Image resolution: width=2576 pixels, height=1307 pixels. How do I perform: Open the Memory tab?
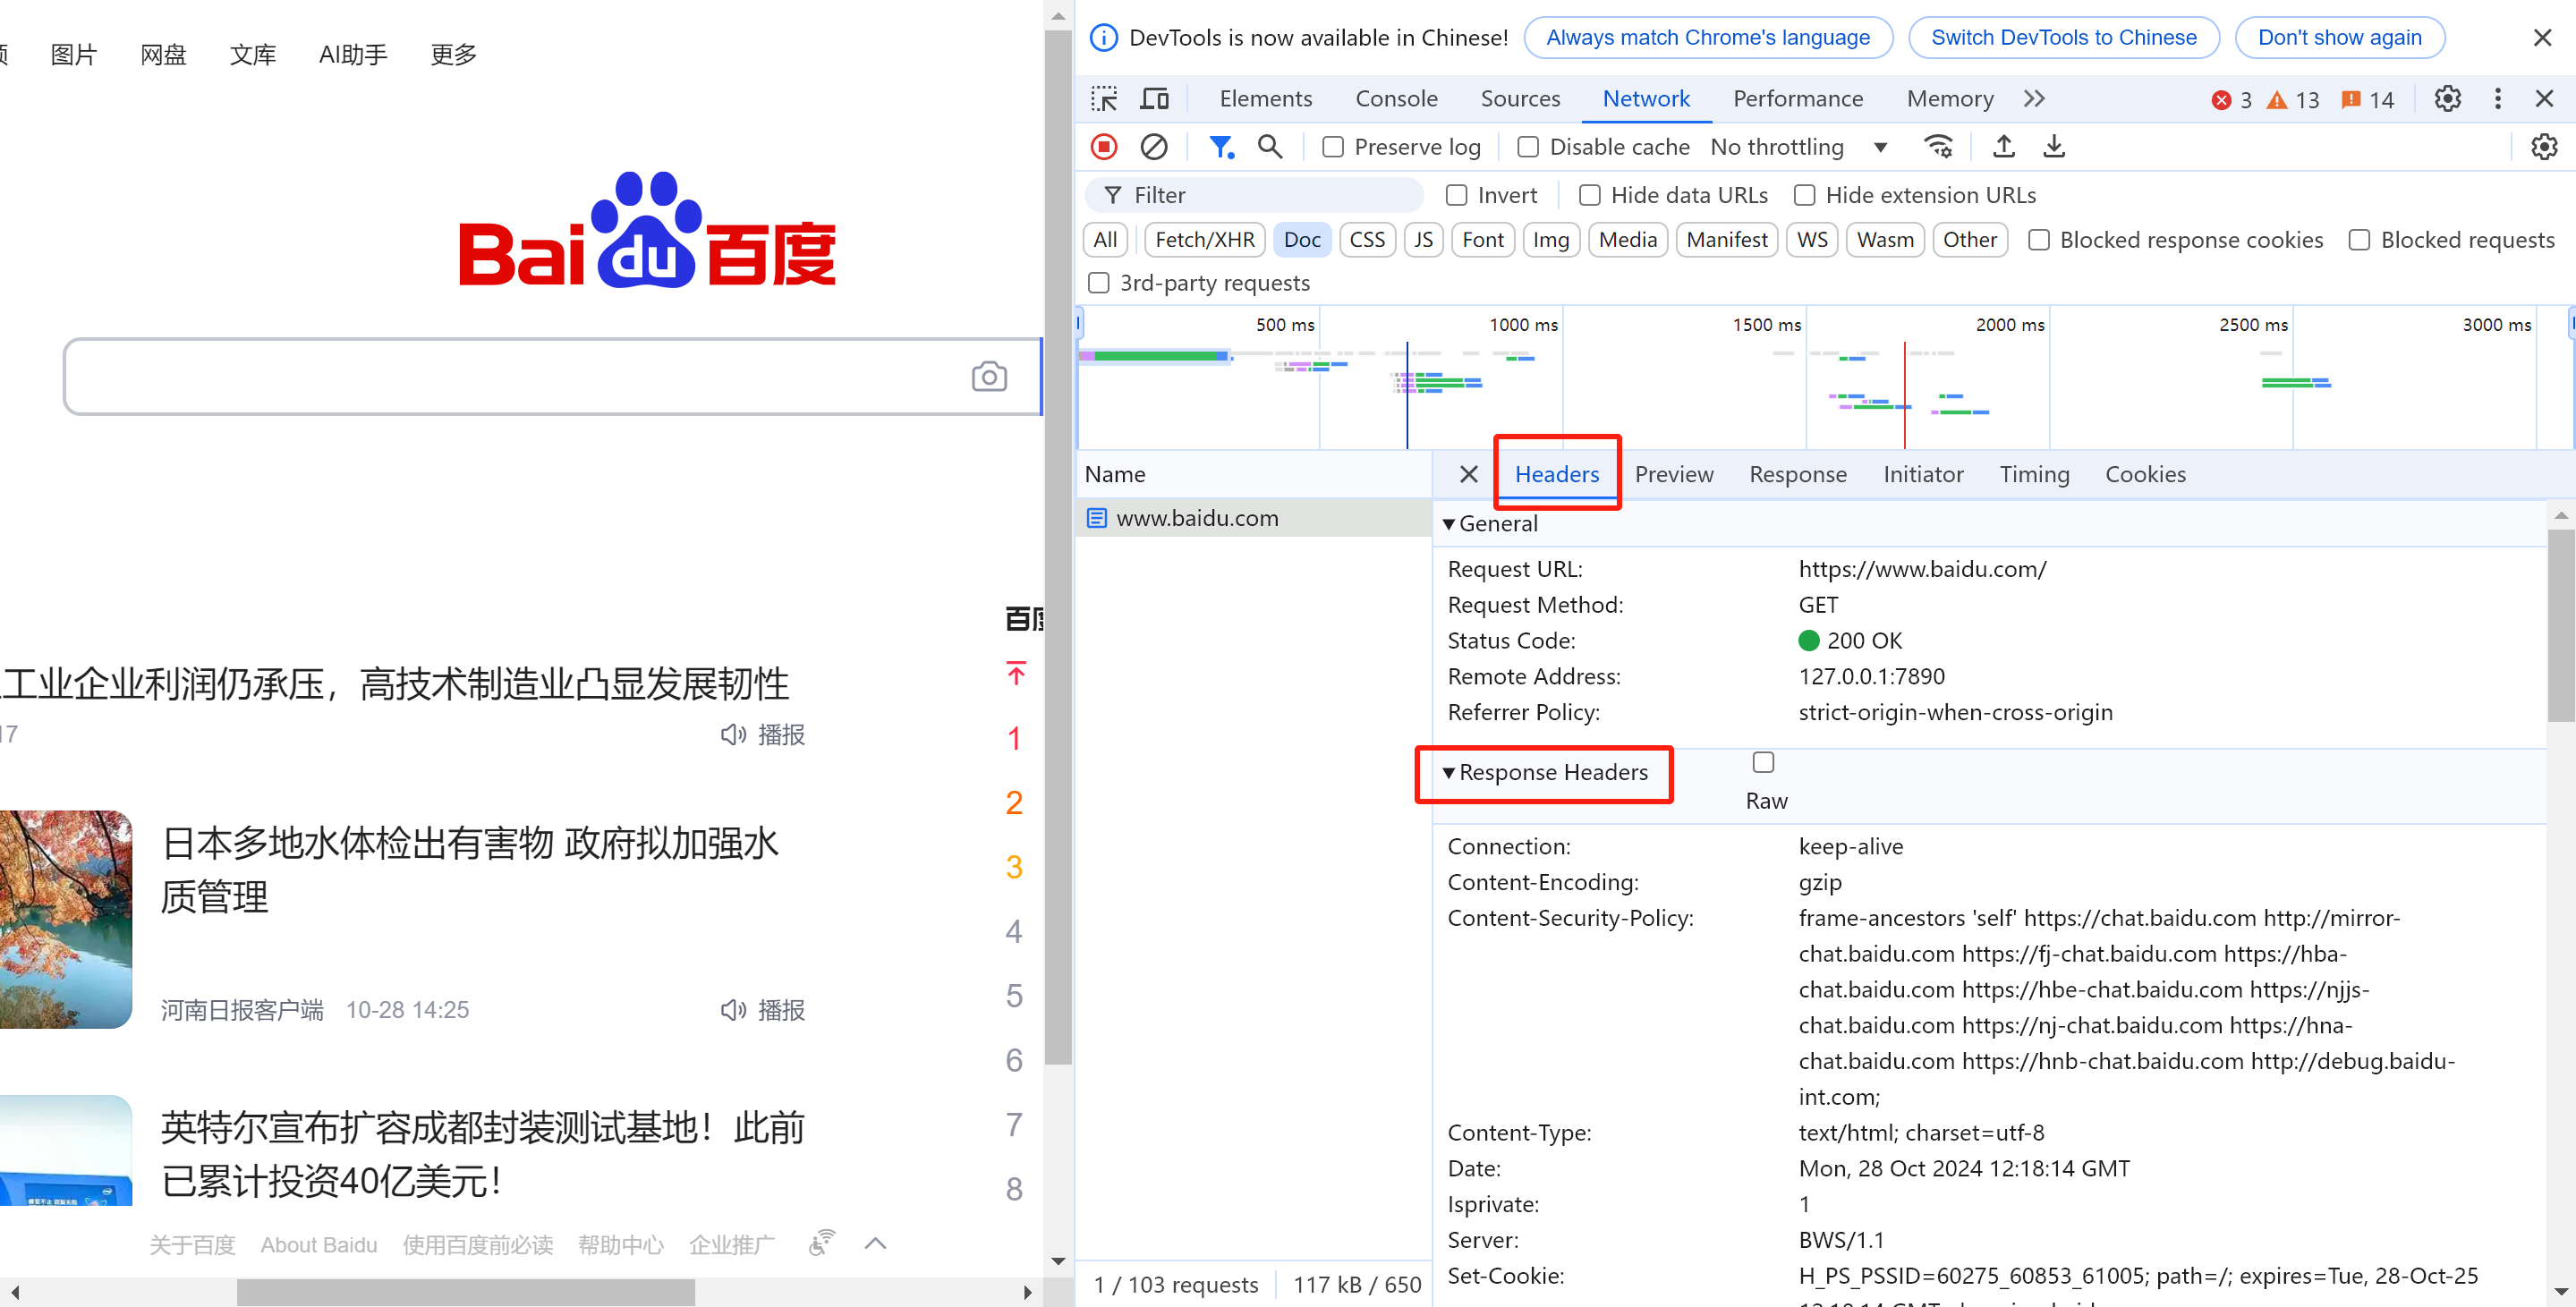1949,99
